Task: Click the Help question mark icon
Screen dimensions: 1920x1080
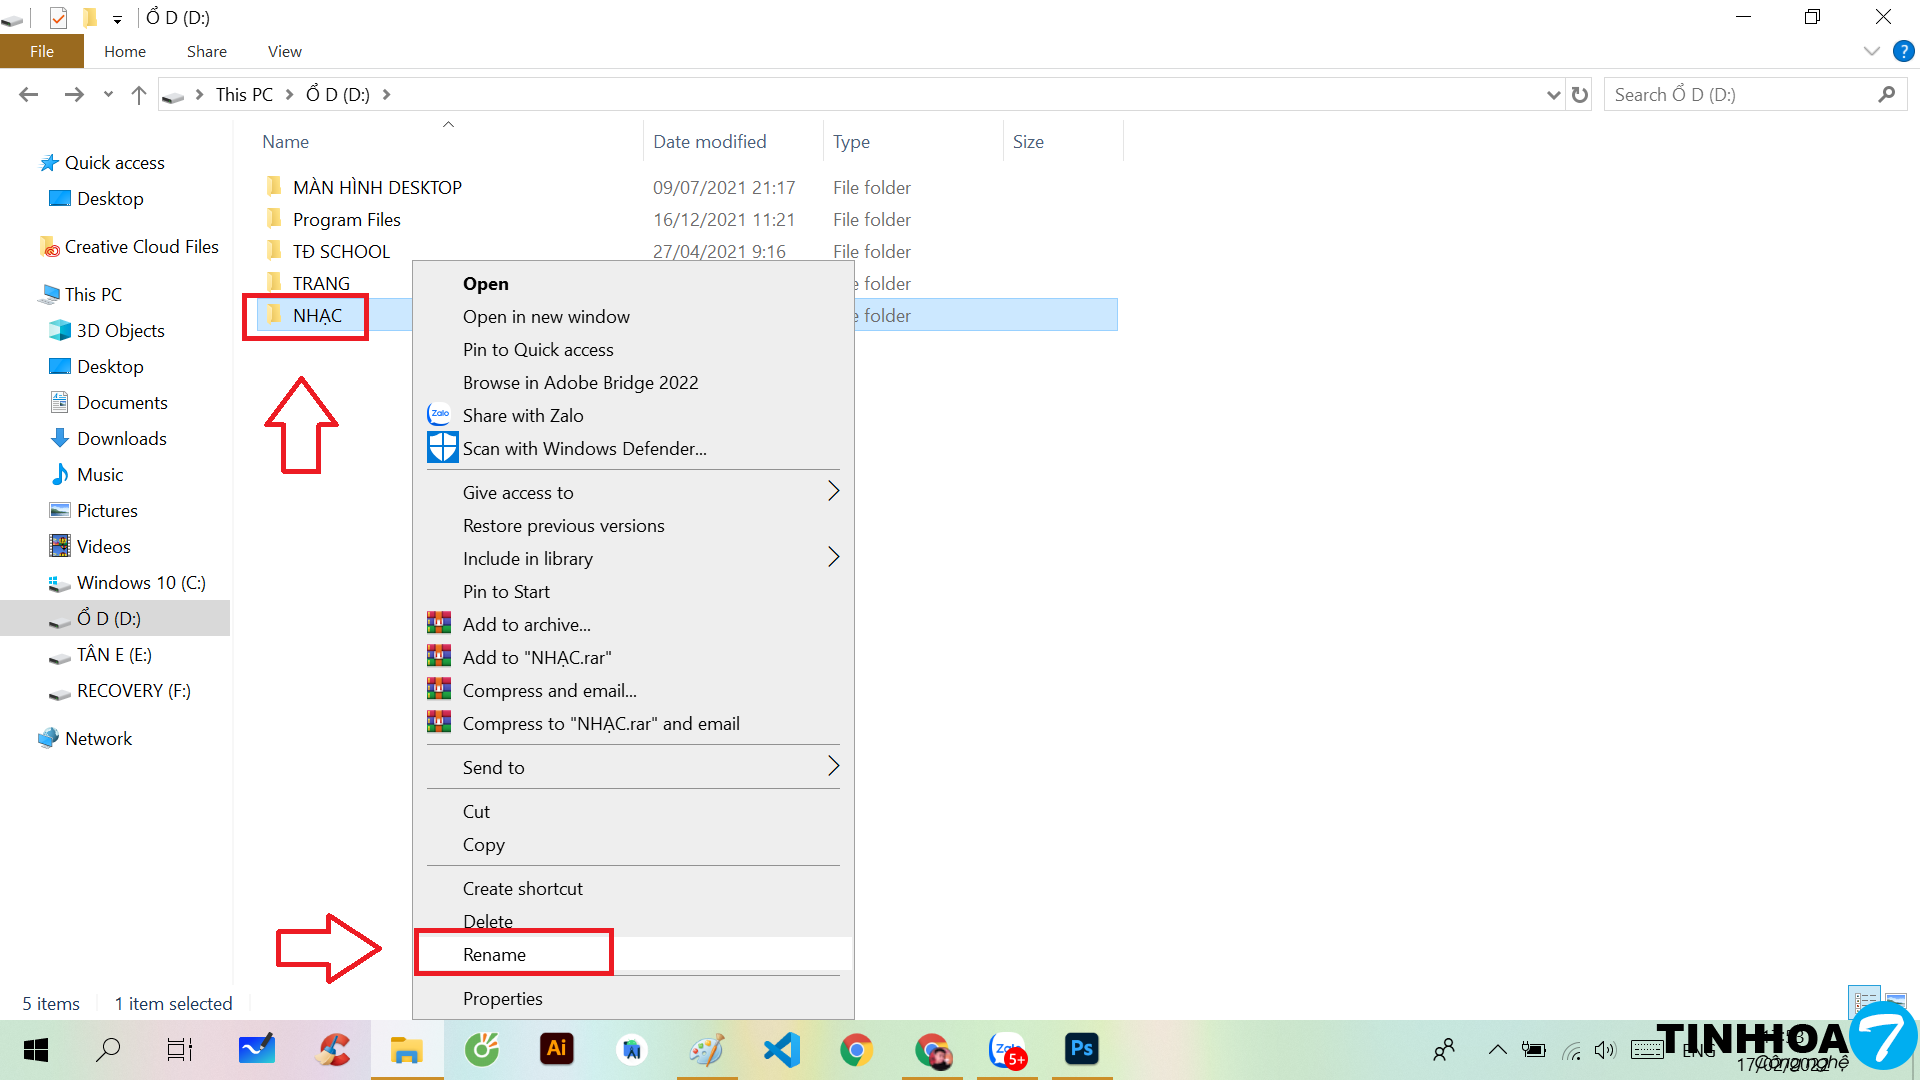Action: click(x=1903, y=51)
